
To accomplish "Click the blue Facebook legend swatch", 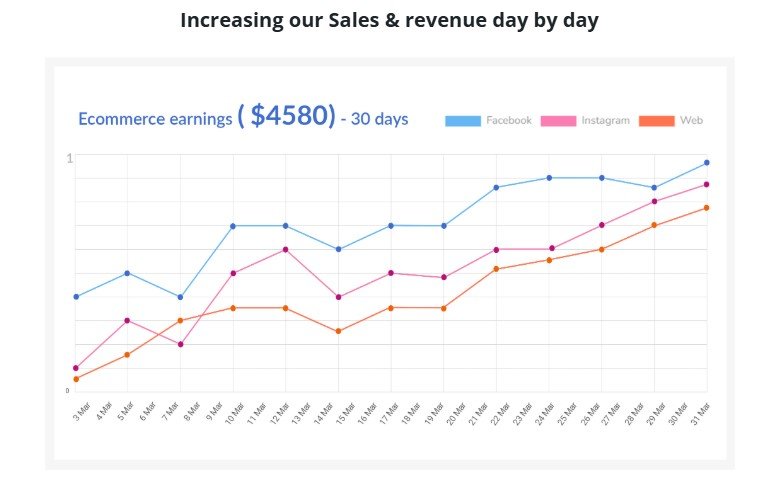I will (463, 121).
